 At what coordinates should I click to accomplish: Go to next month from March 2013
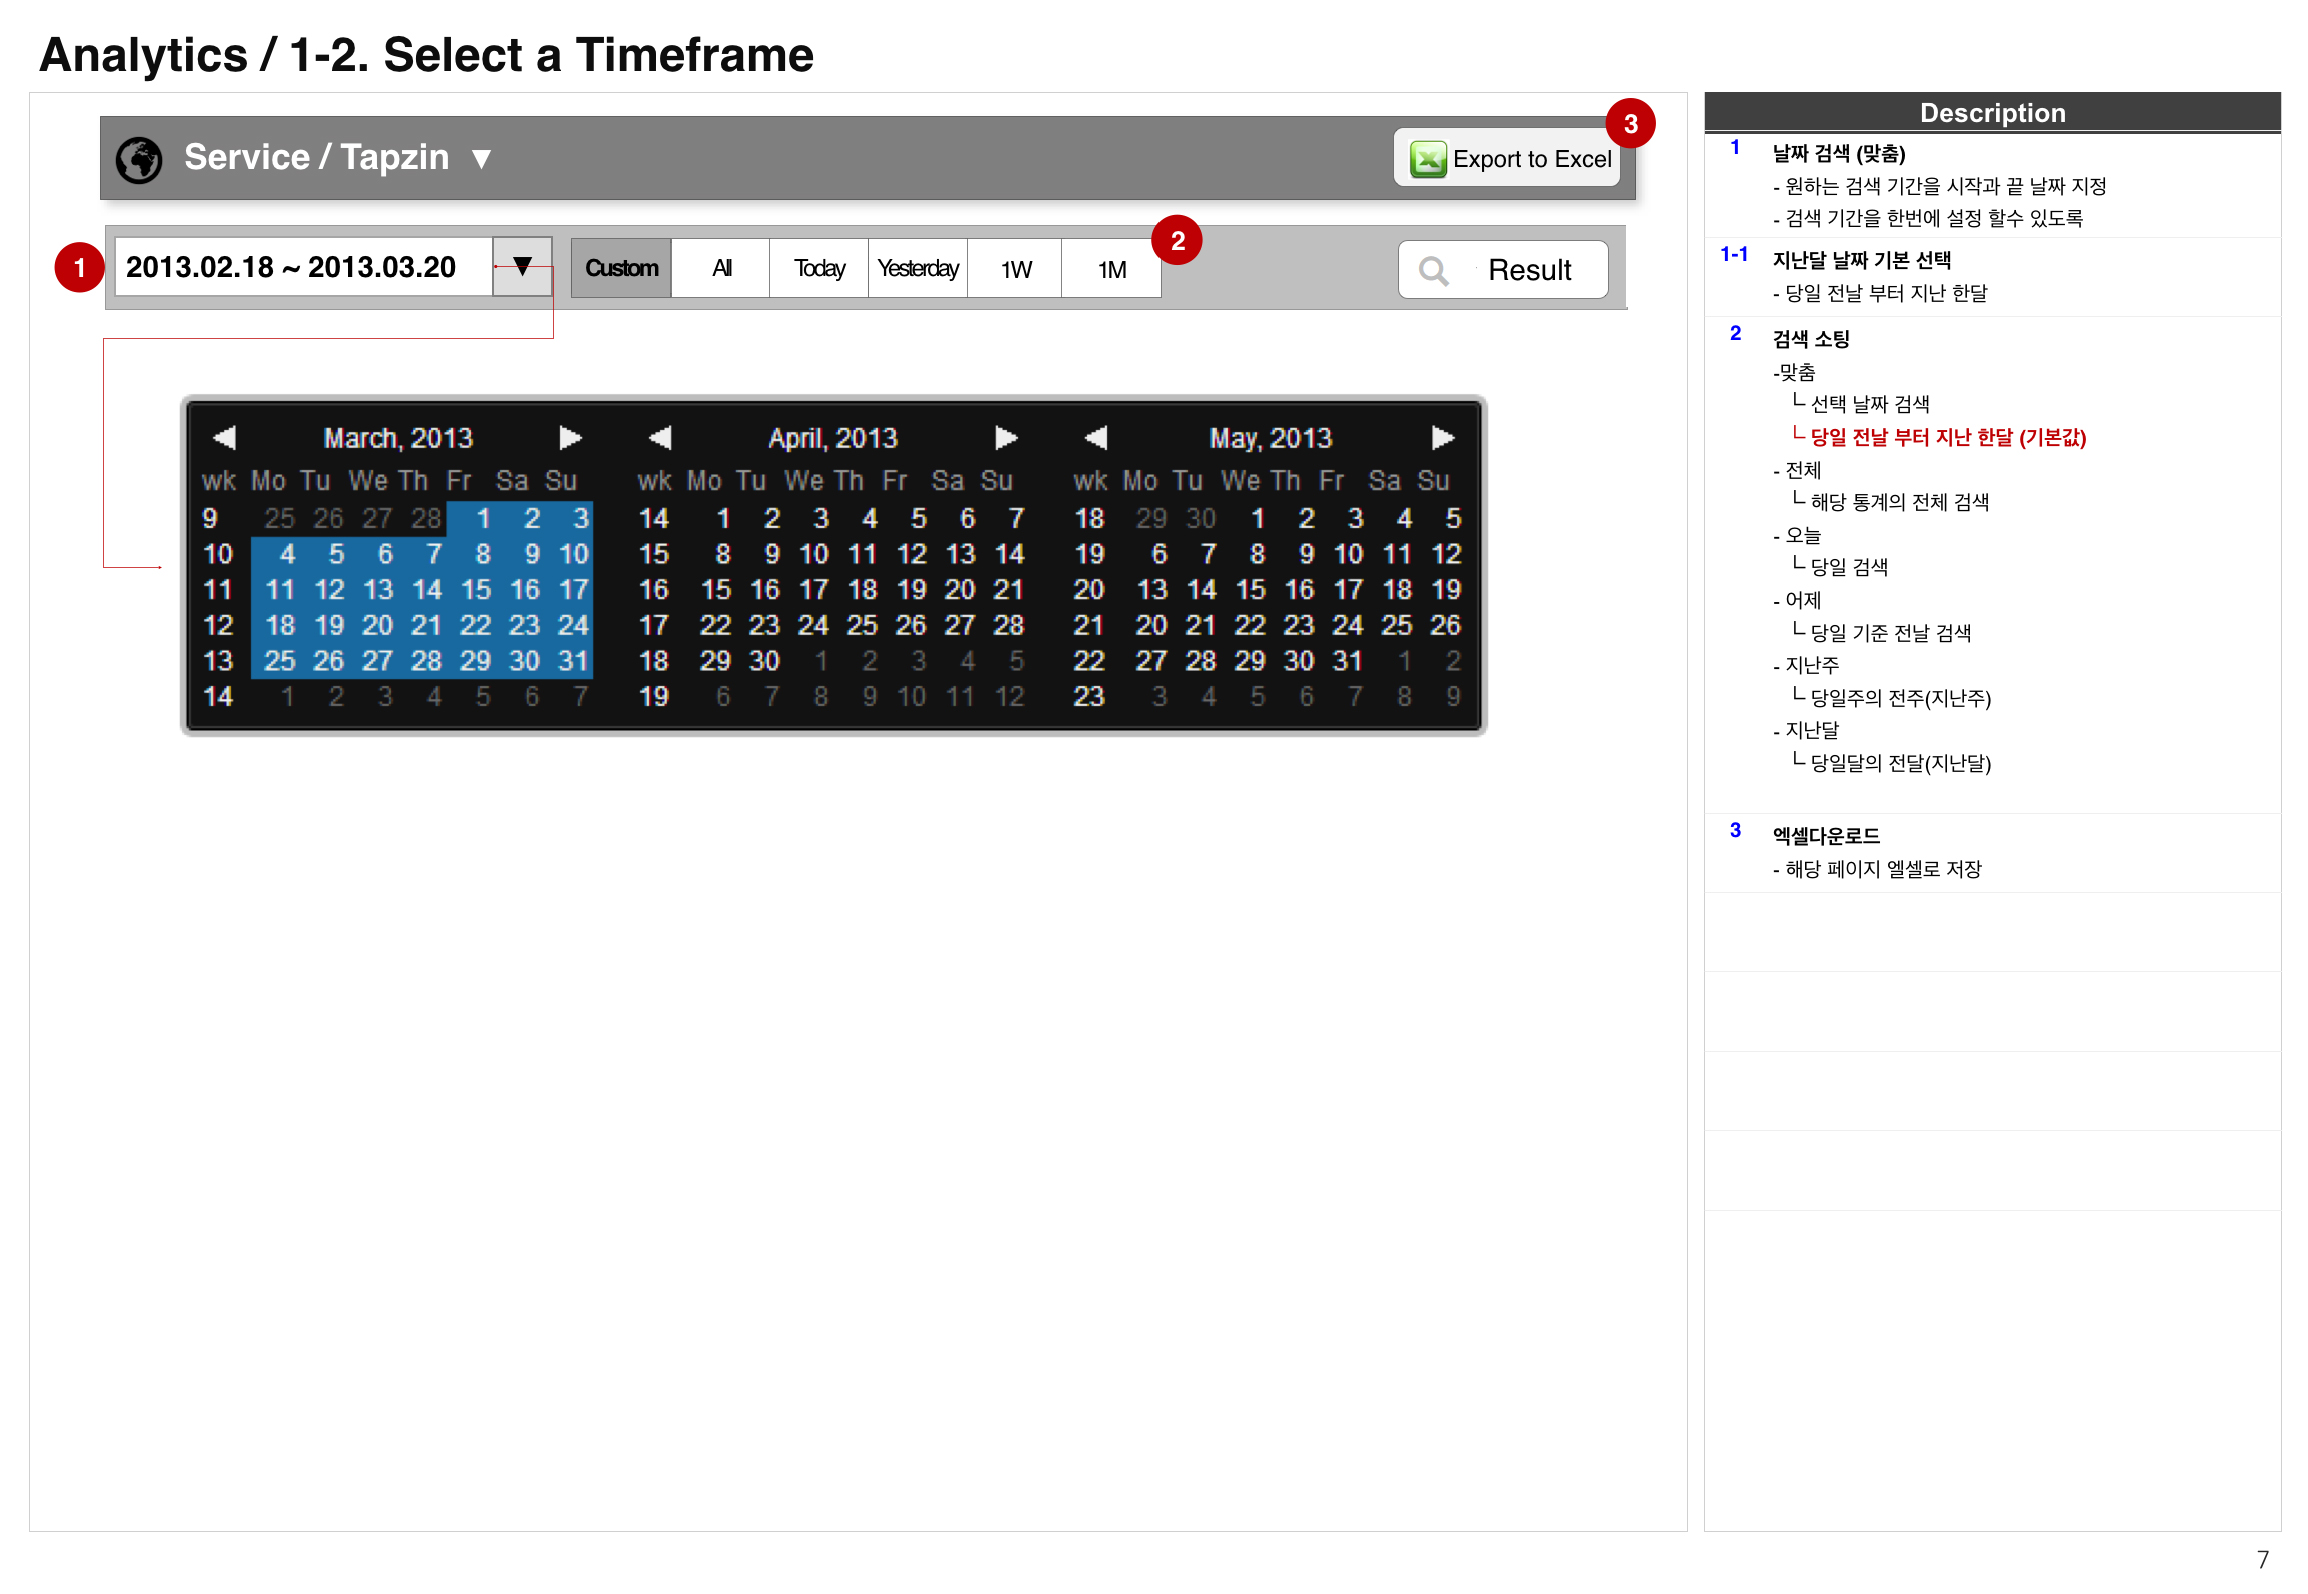[570, 438]
